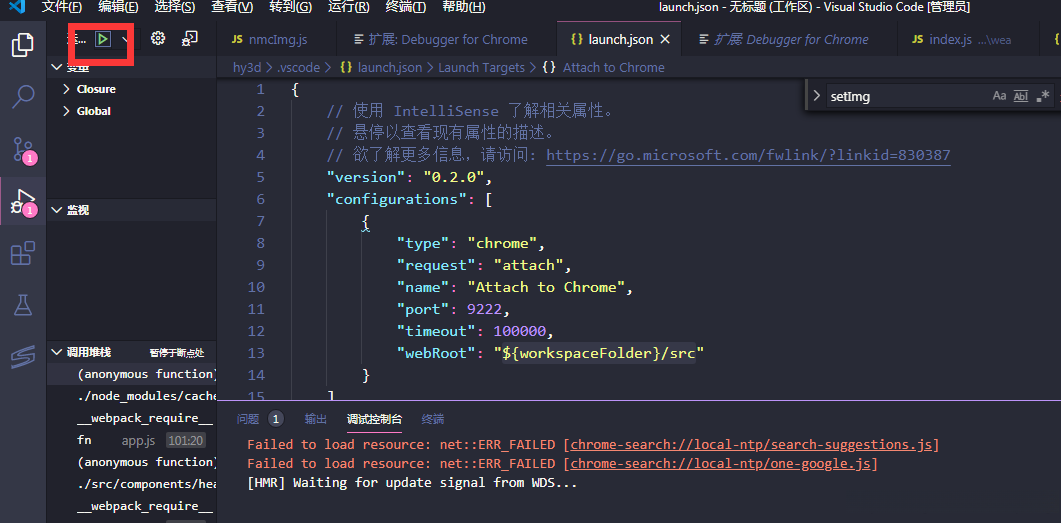Switch to the 输出 panel tab
Screen dimensions: 1061x523
click(x=316, y=419)
